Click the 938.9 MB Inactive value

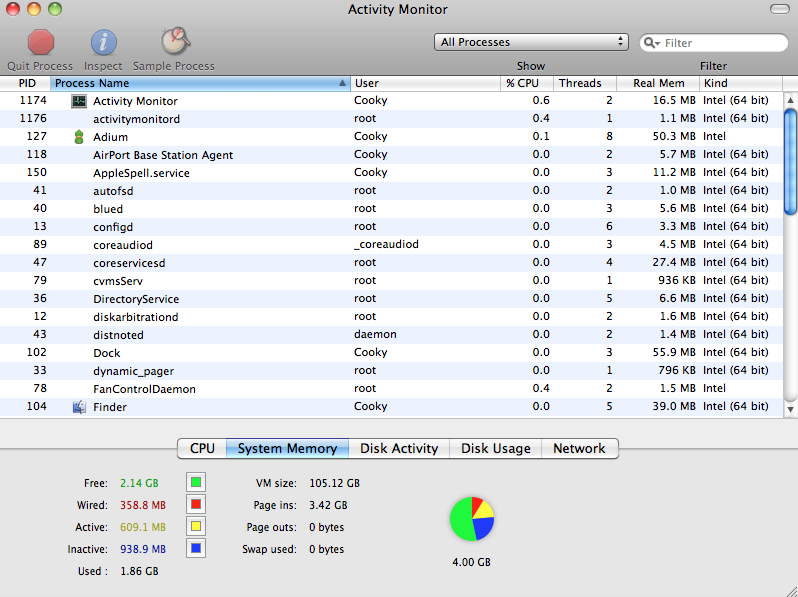coord(143,549)
